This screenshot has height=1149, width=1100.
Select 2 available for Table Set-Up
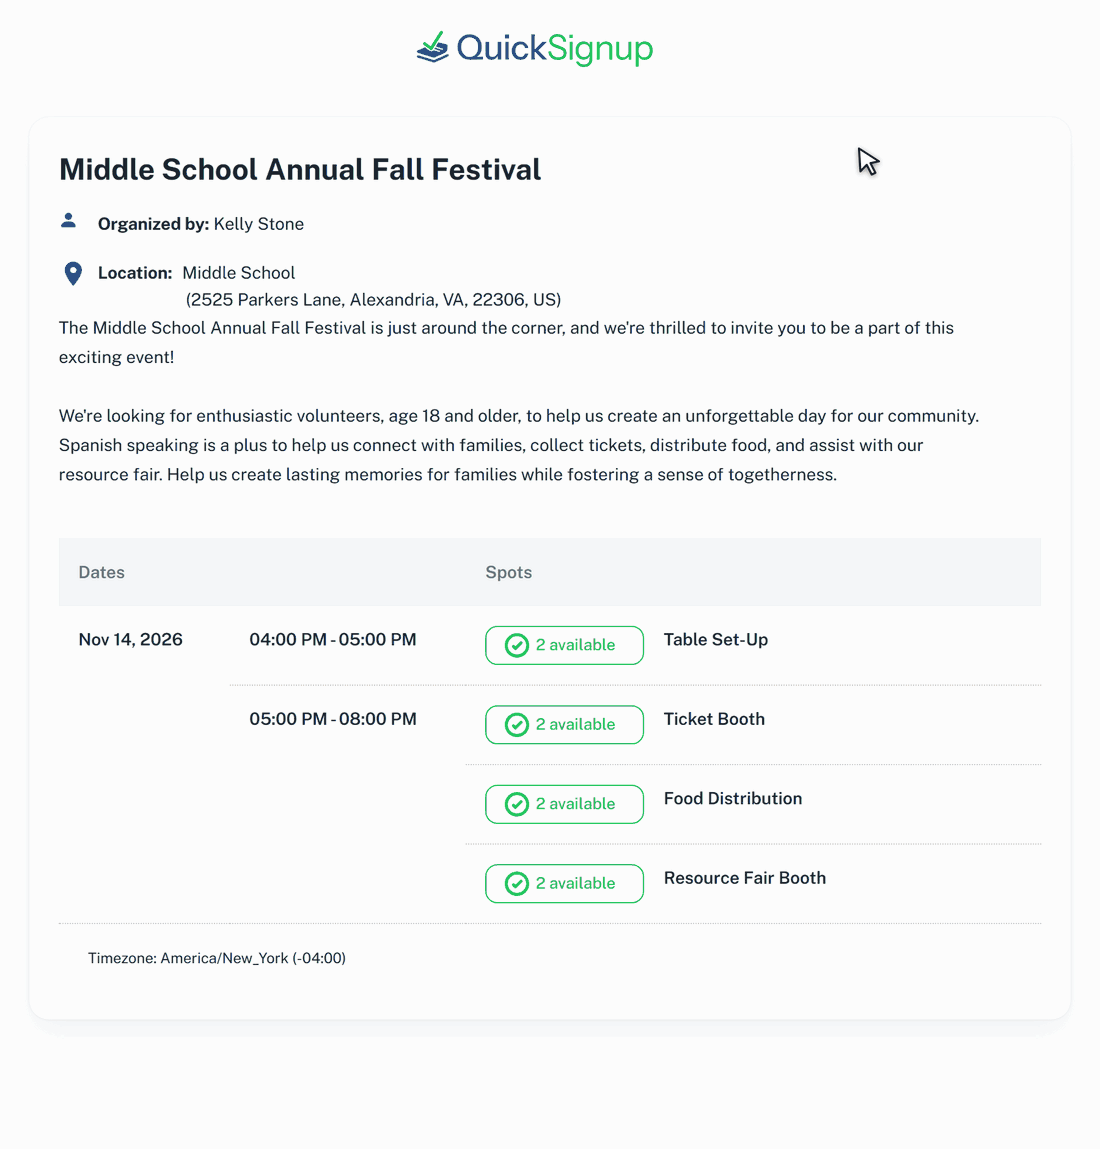pyautogui.click(x=564, y=646)
